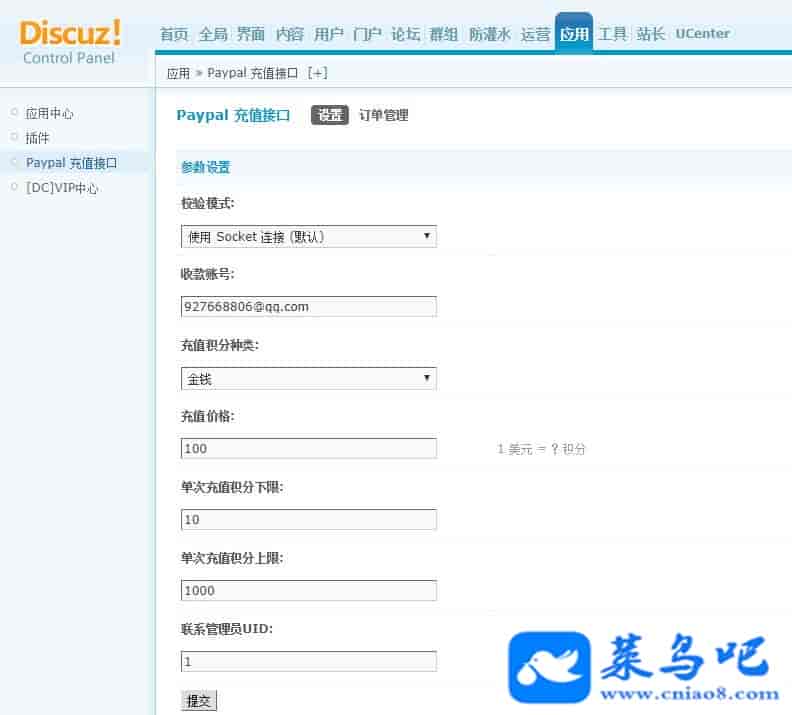
Task: Switch to the 订单管理 tab
Action: coord(383,115)
